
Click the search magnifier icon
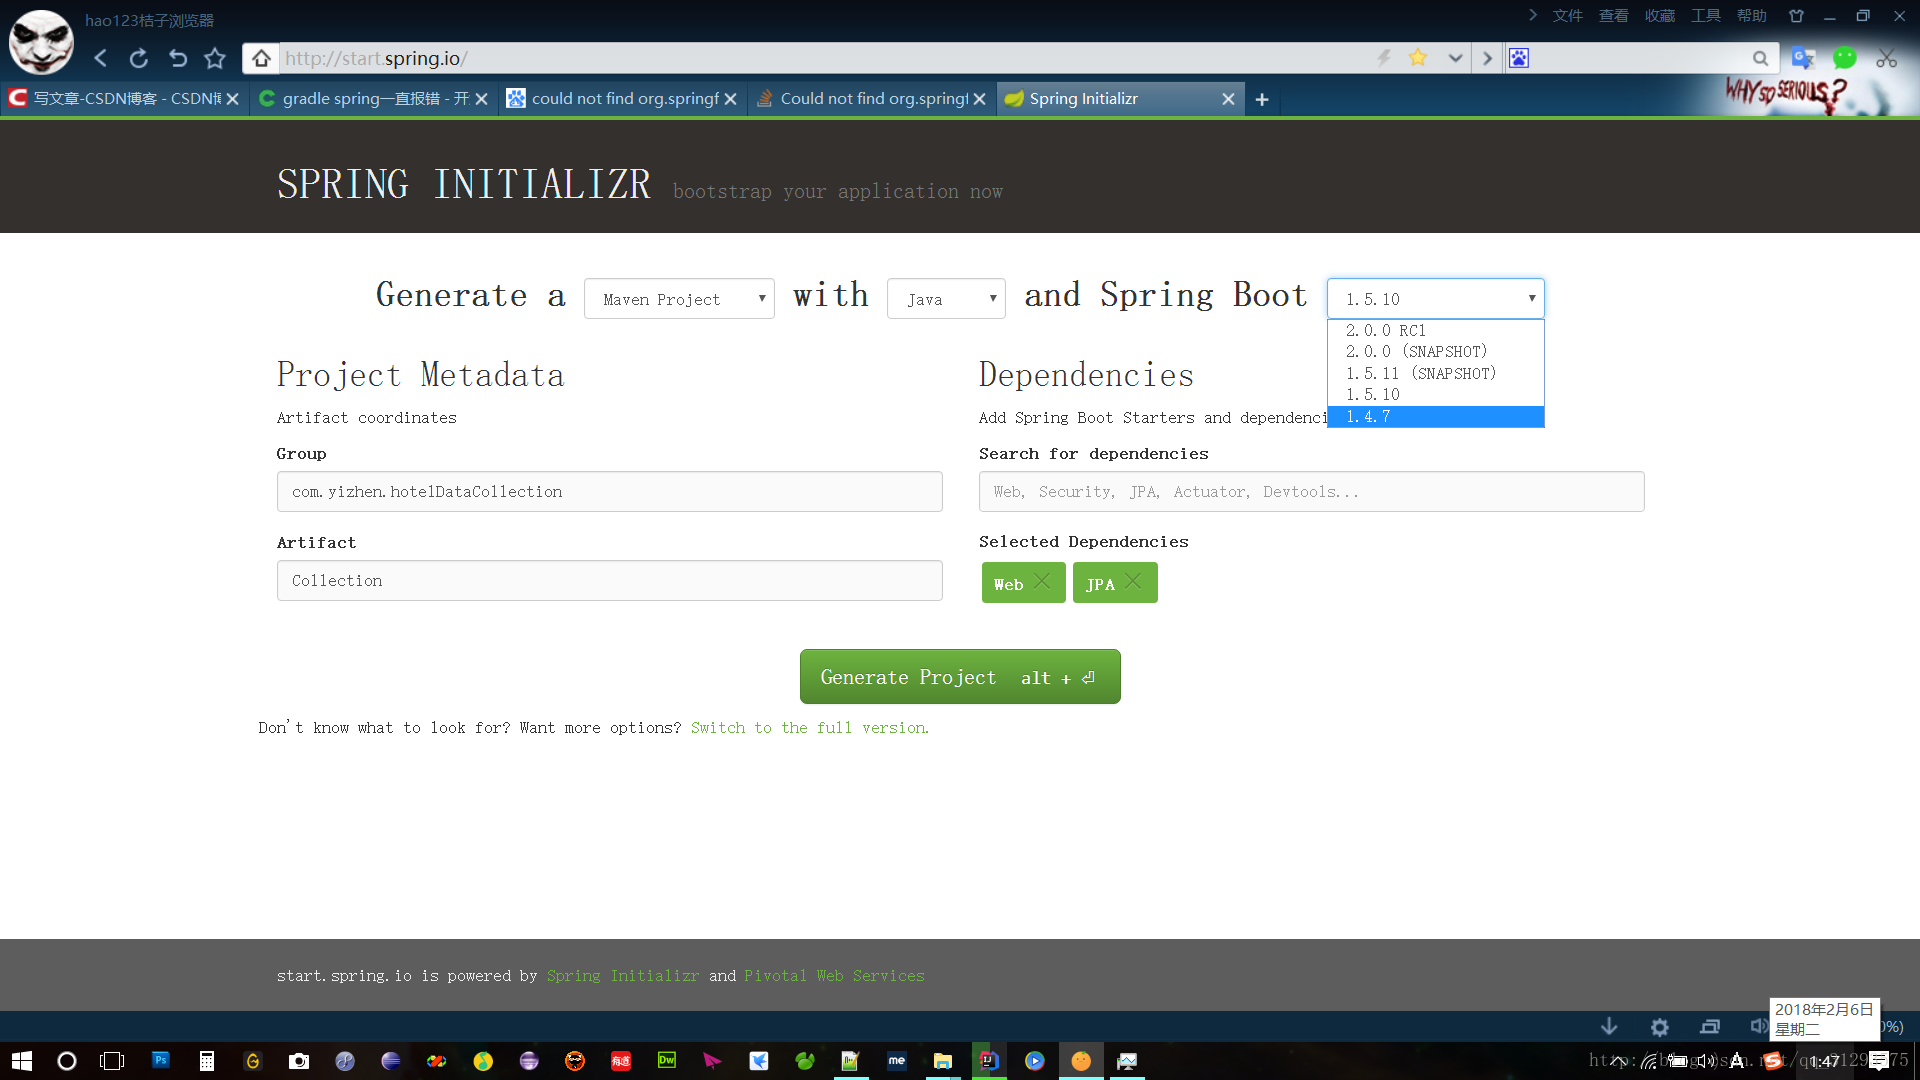click(1760, 58)
